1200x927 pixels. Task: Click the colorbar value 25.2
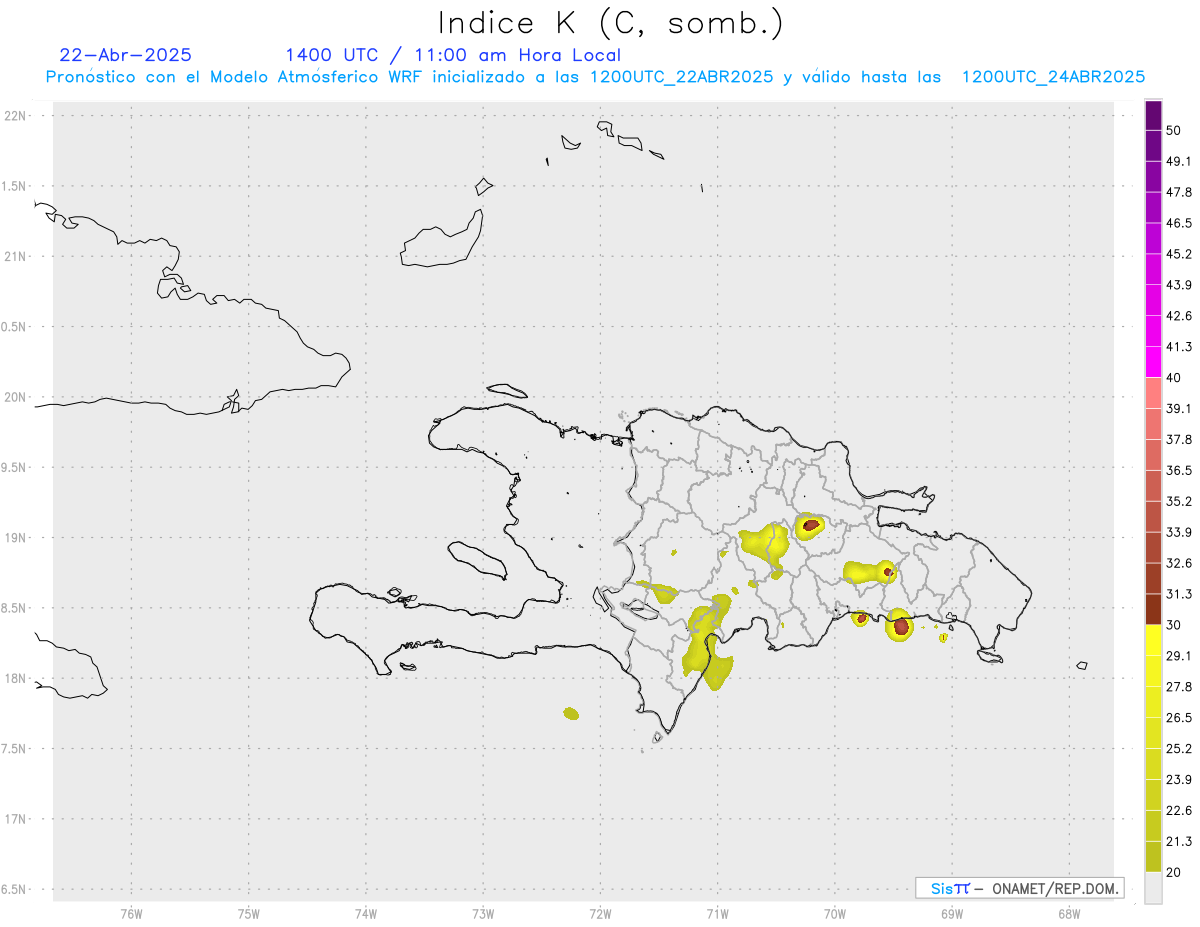1179,748
